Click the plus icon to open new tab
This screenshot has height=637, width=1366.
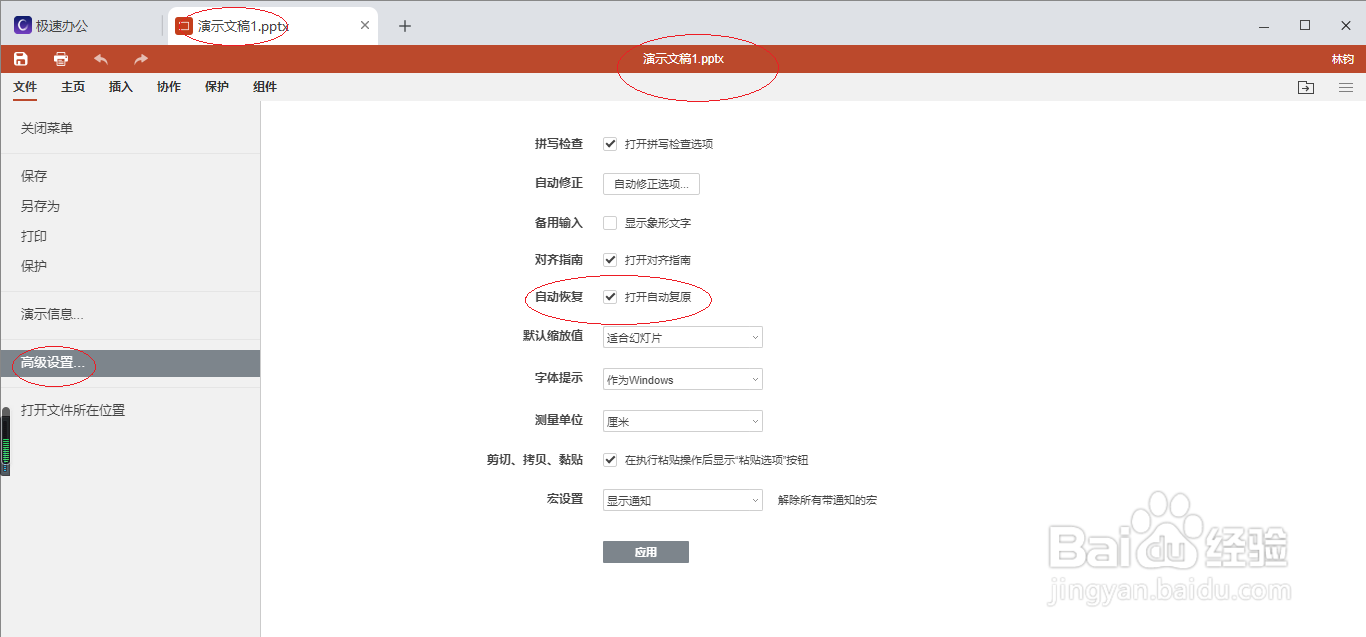click(x=405, y=25)
